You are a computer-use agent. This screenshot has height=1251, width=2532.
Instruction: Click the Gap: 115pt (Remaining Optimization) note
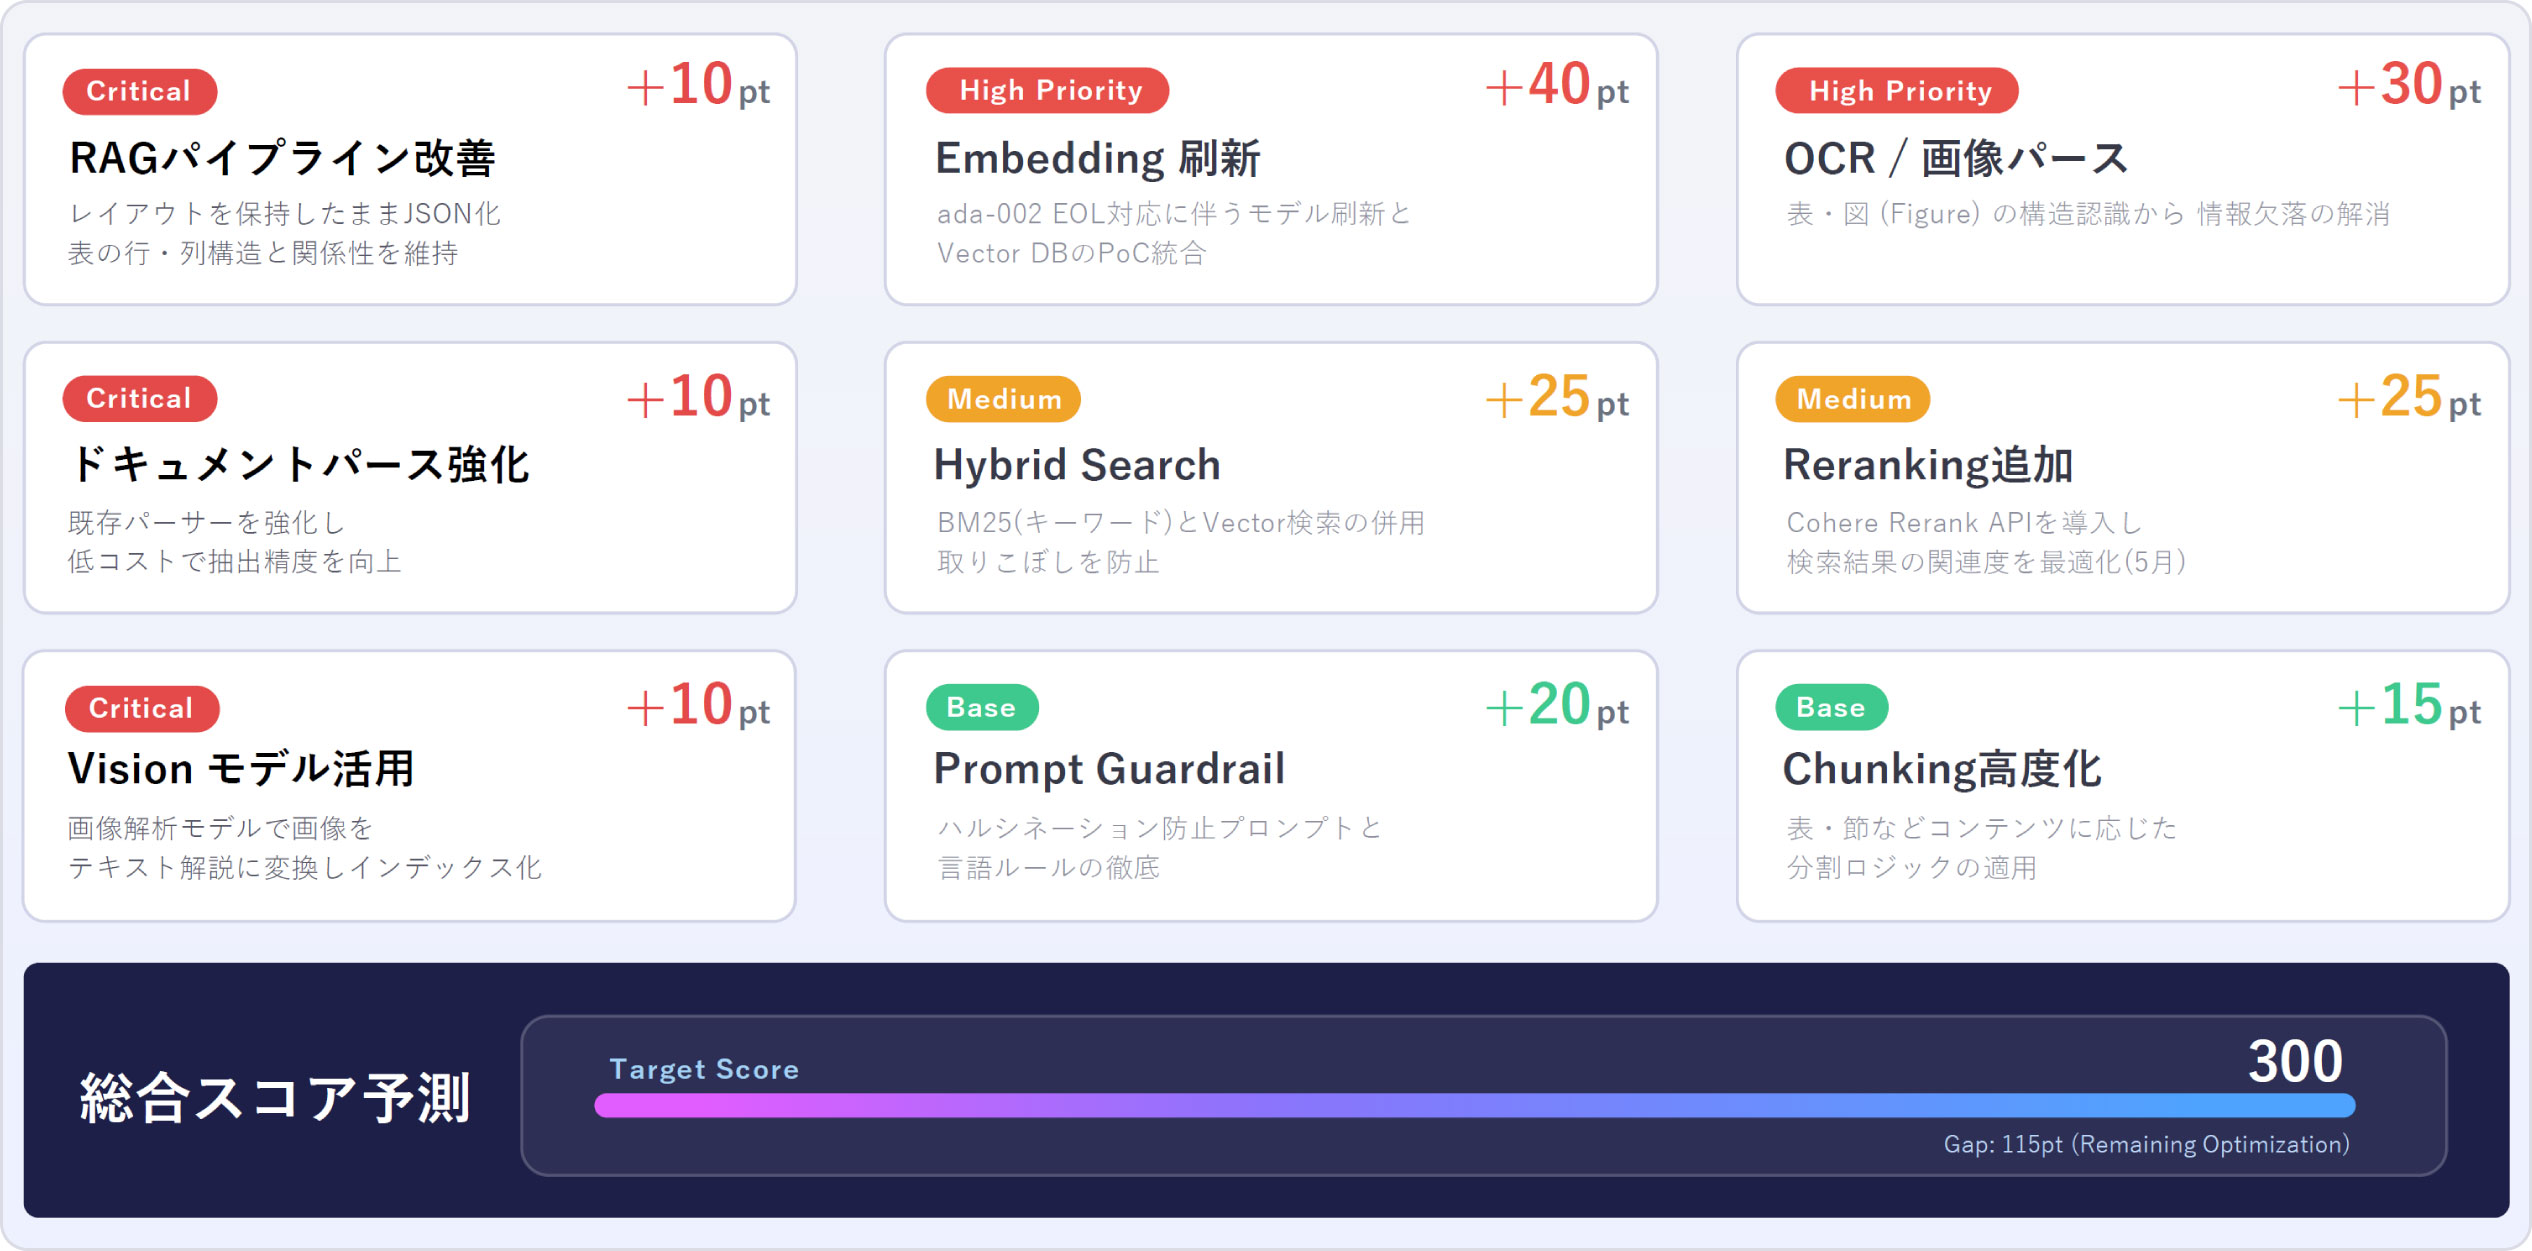[x=2146, y=1144]
